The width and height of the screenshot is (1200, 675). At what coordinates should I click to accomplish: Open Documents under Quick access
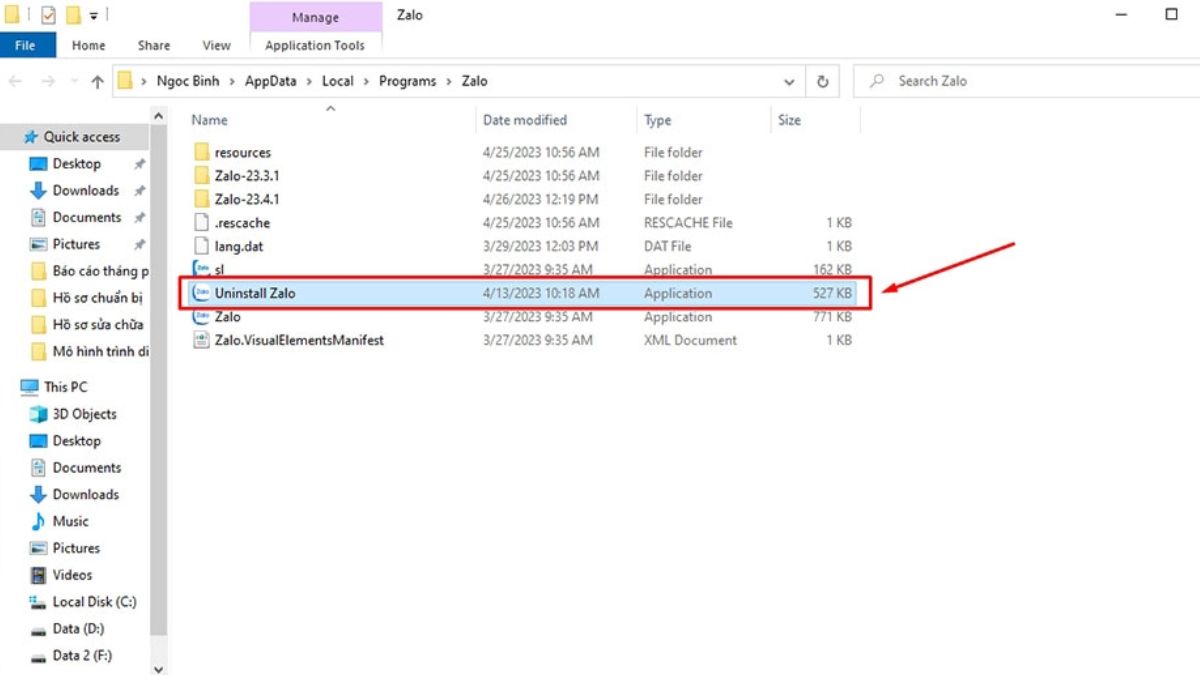coord(87,218)
